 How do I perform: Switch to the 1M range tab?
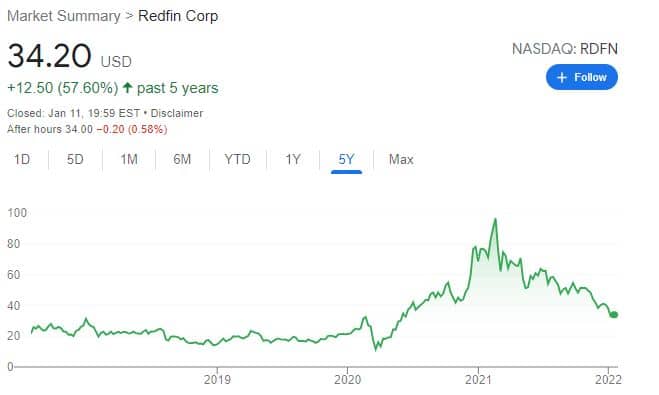point(129,159)
